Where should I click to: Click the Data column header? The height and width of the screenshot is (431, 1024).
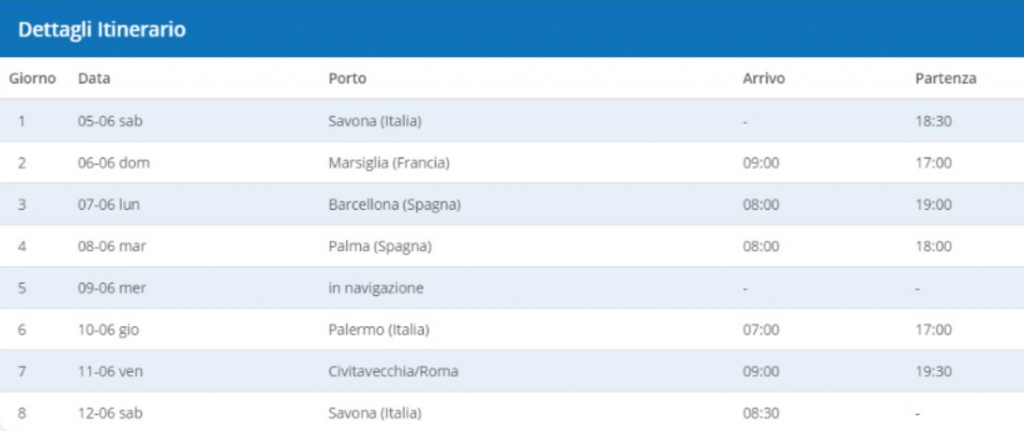(95, 78)
